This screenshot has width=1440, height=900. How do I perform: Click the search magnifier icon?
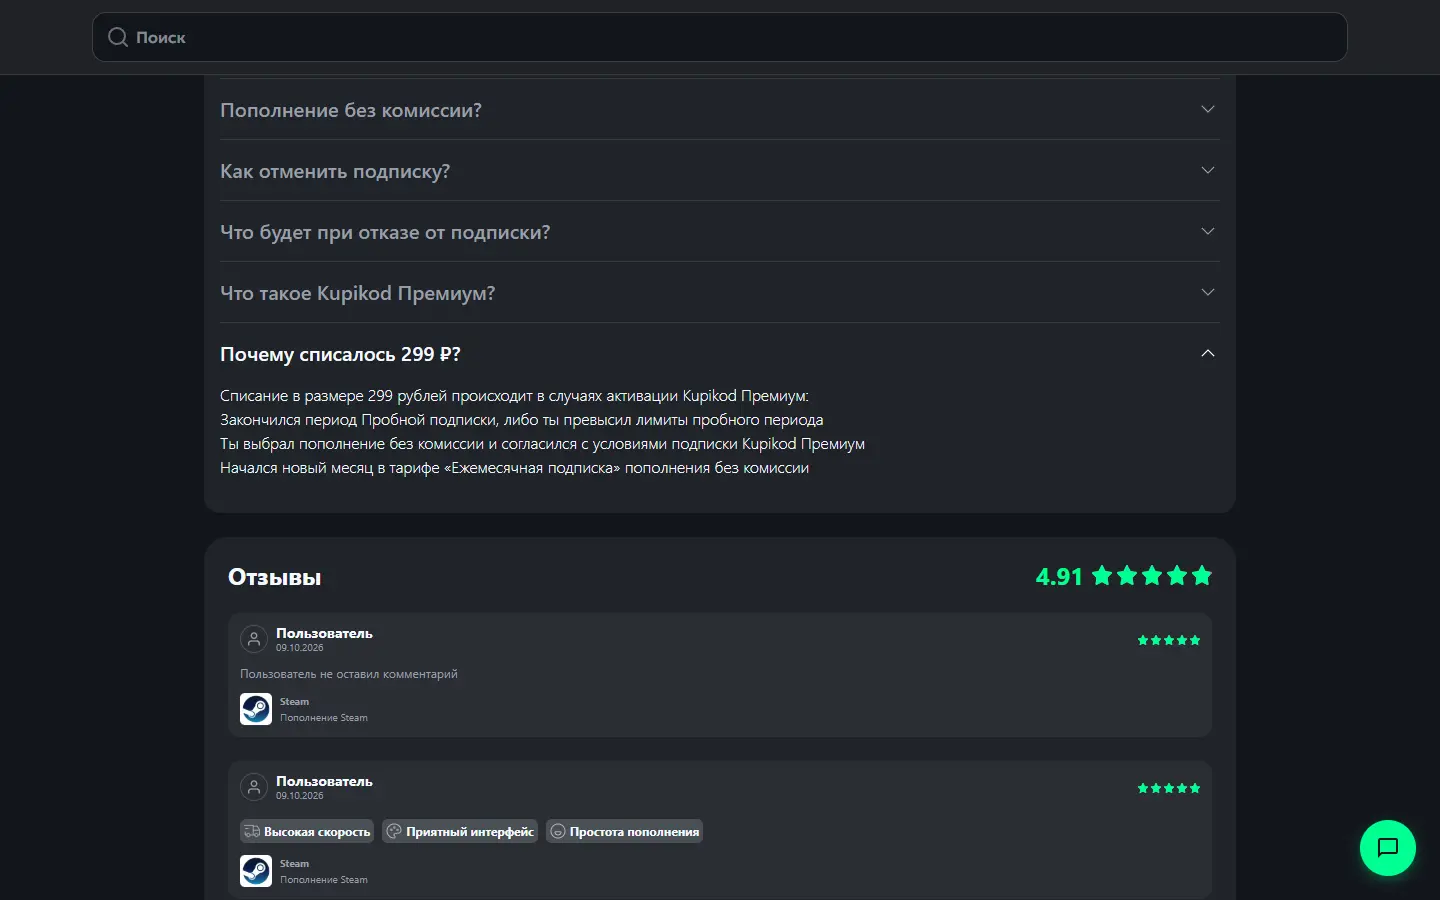pyautogui.click(x=118, y=37)
